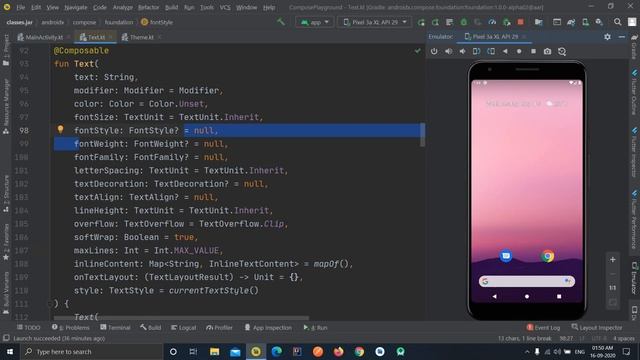Open the Navigate menu
This screenshot has width=640, height=360.
tap(76, 7)
